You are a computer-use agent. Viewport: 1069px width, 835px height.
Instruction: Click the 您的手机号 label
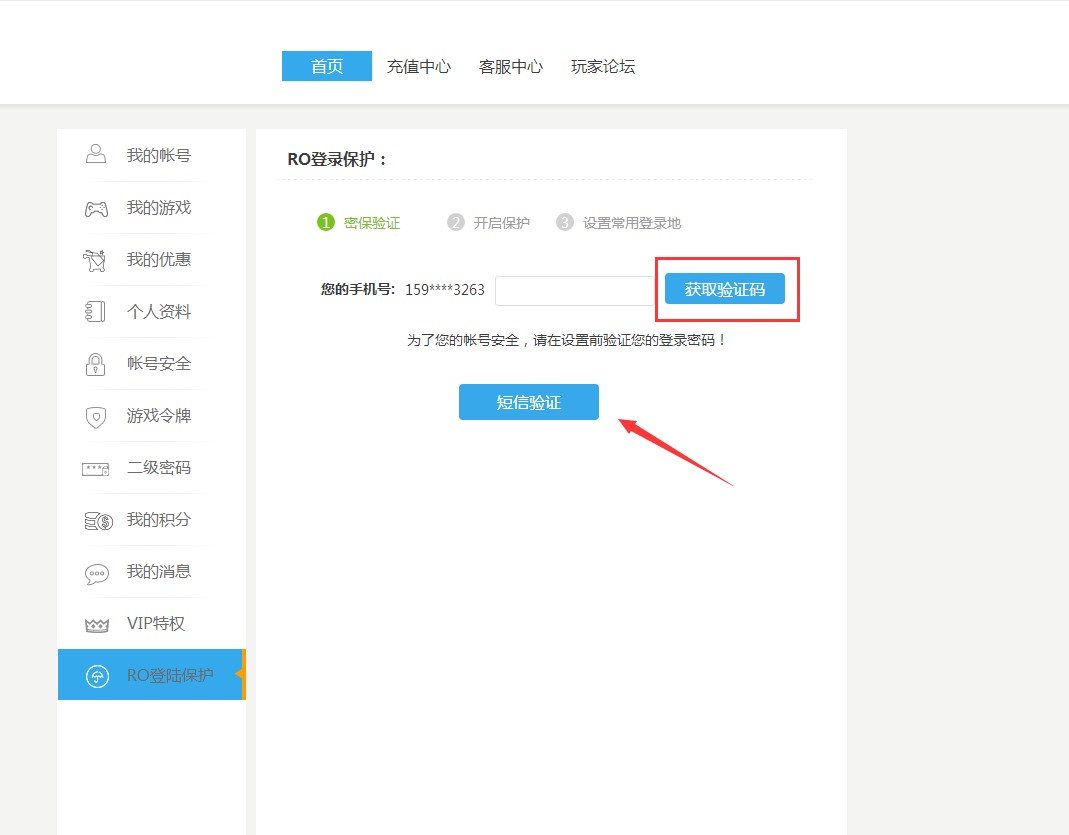tap(358, 289)
